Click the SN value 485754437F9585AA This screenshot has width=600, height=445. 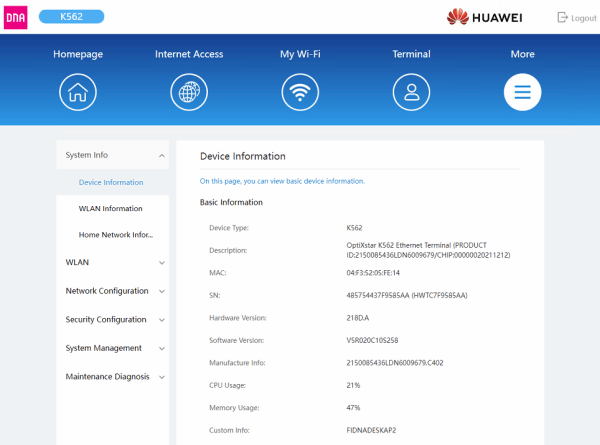tap(407, 295)
